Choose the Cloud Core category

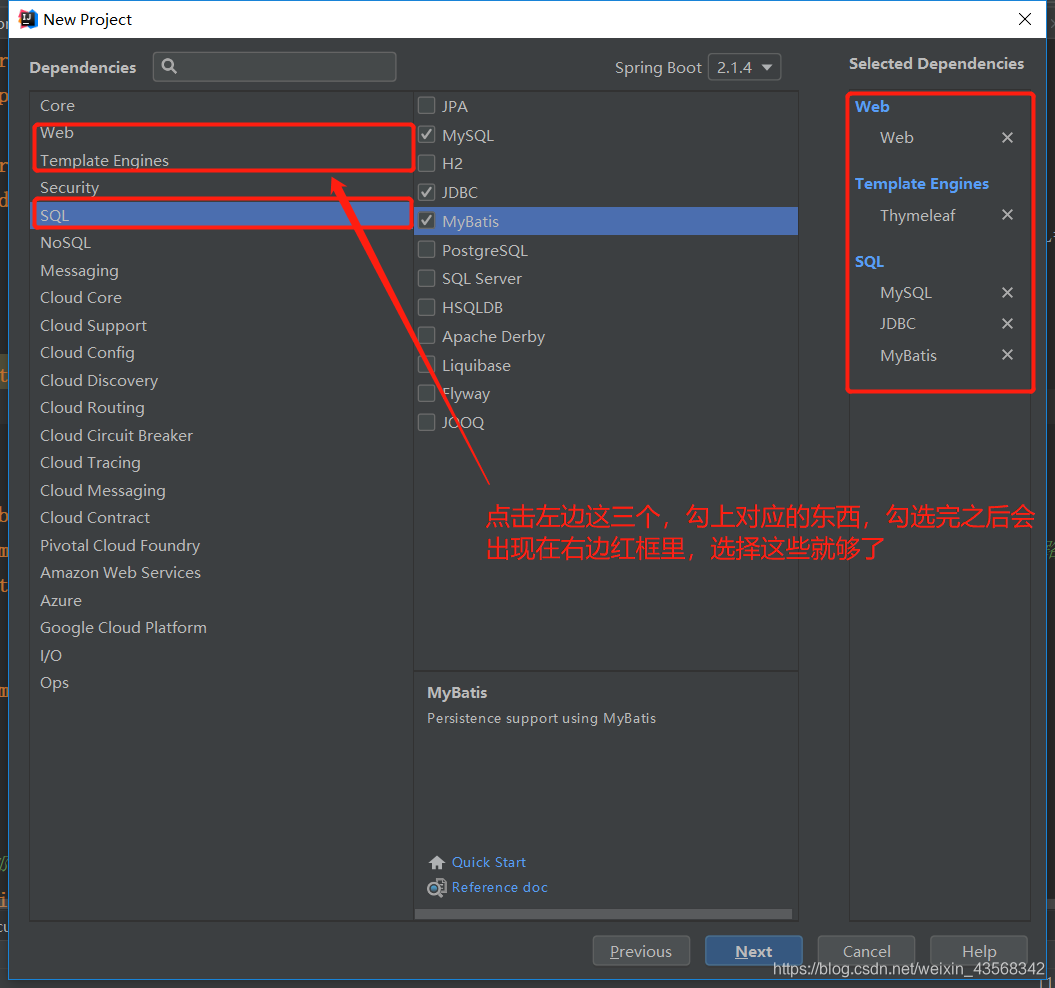pyautogui.click(x=221, y=297)
